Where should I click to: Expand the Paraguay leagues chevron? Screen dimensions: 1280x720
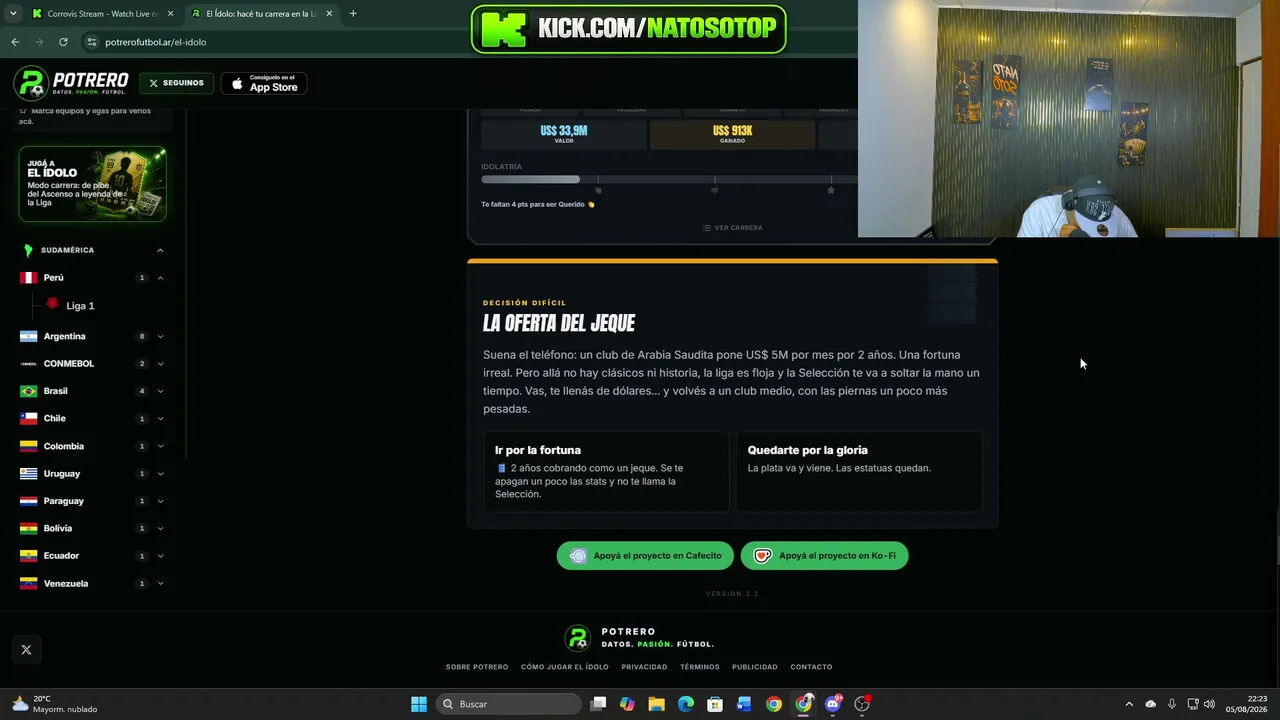pyautogui.click(x=160, y=501)
